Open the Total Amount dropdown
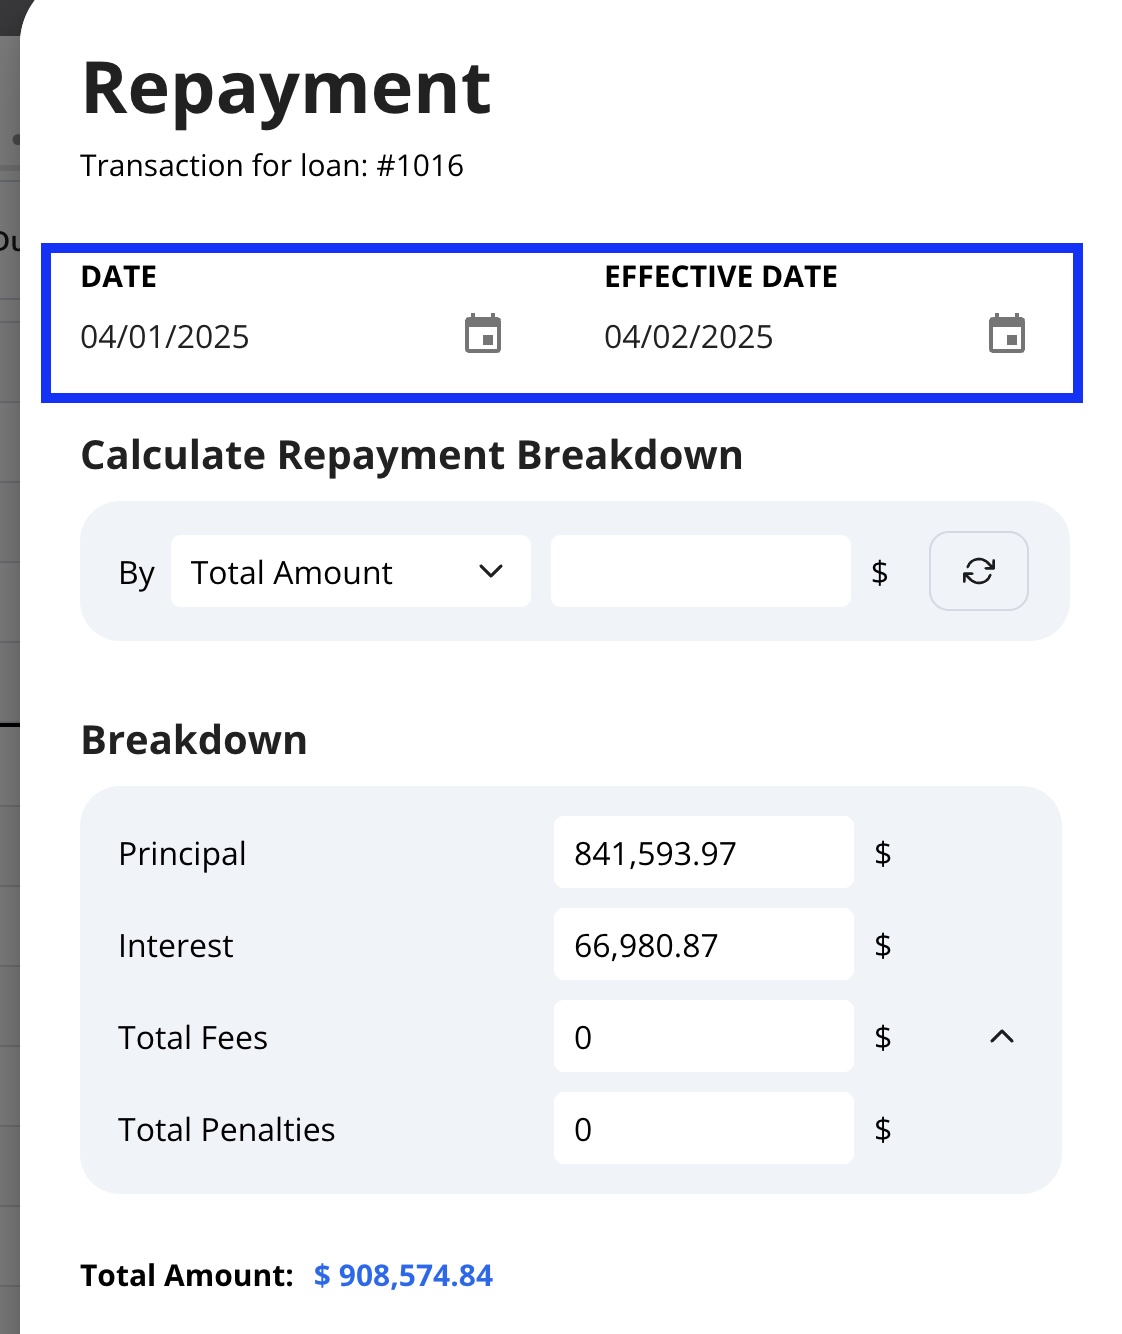This screenshot has width=1122, height=1334. [351, 571]
